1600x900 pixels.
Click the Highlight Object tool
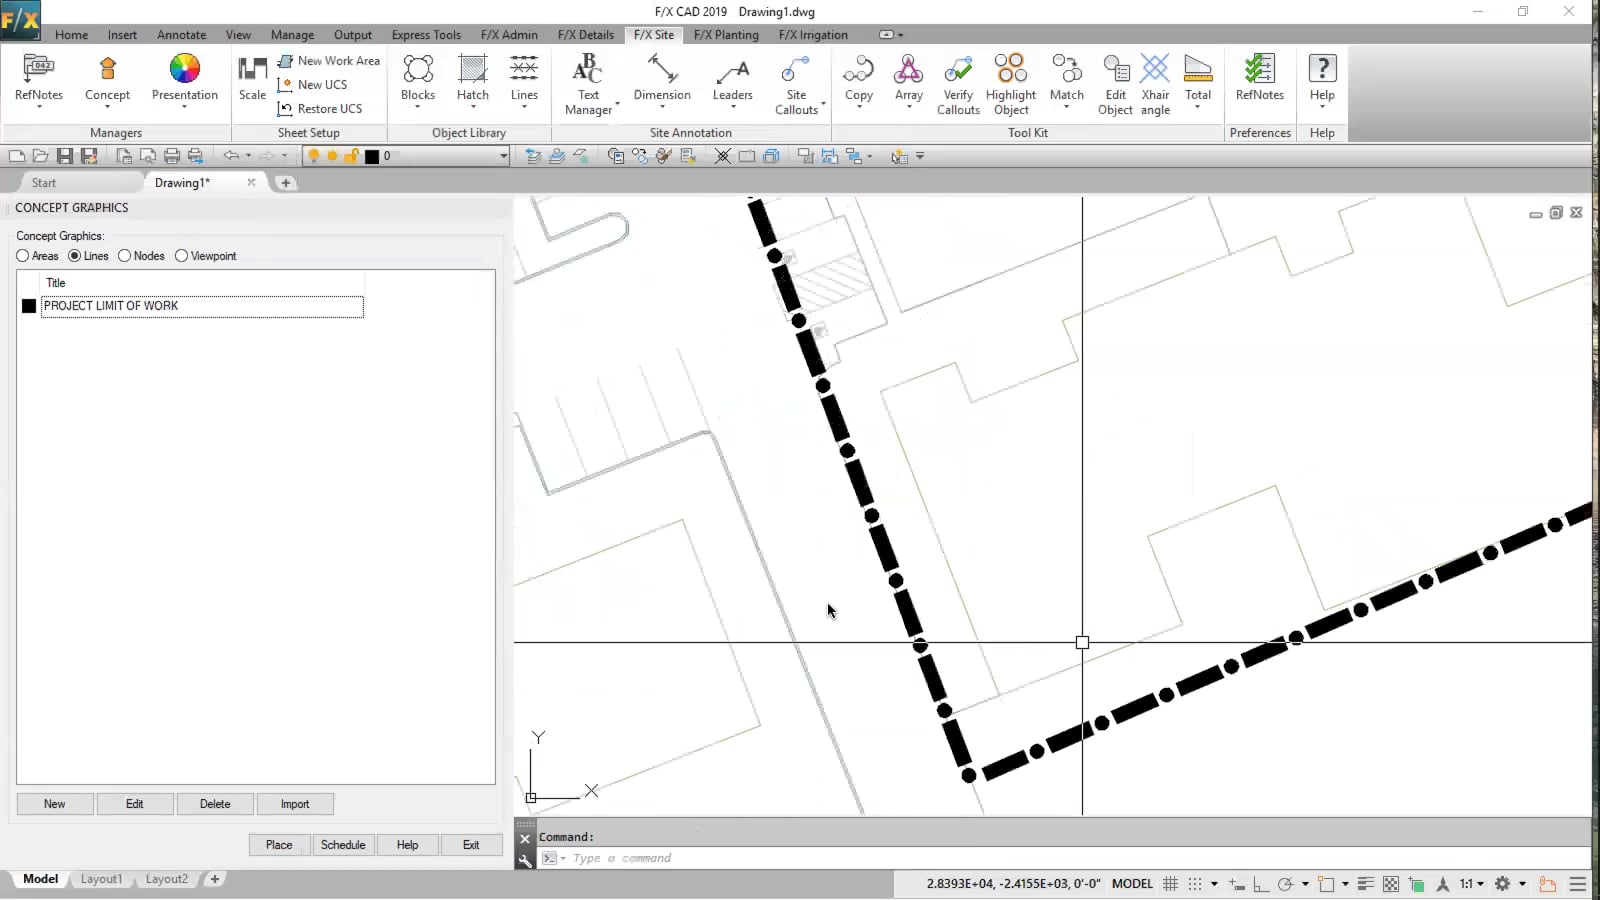tap(1011, 84)
